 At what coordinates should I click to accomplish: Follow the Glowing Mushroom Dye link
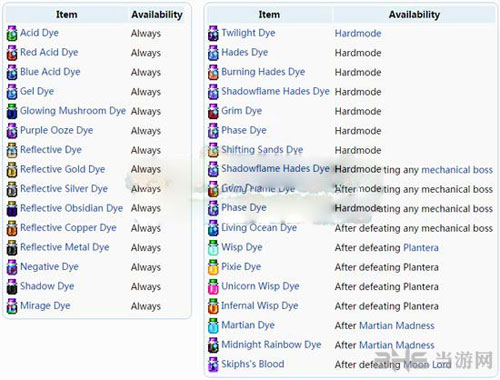(73, 111)
